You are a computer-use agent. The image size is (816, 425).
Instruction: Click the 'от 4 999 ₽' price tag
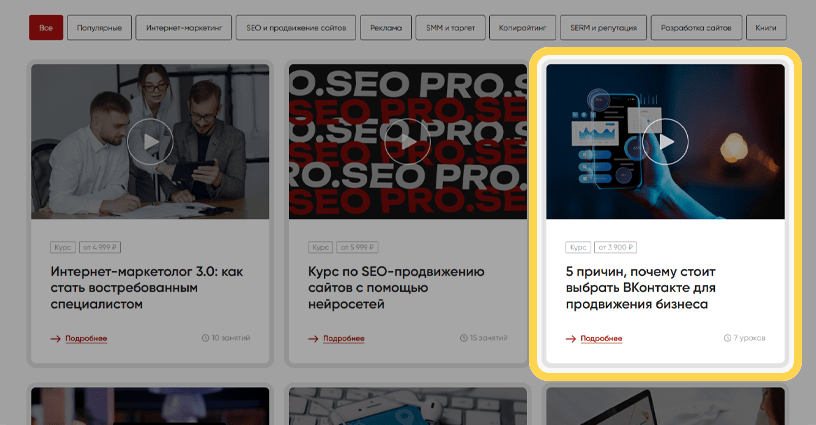click(100, 247)
